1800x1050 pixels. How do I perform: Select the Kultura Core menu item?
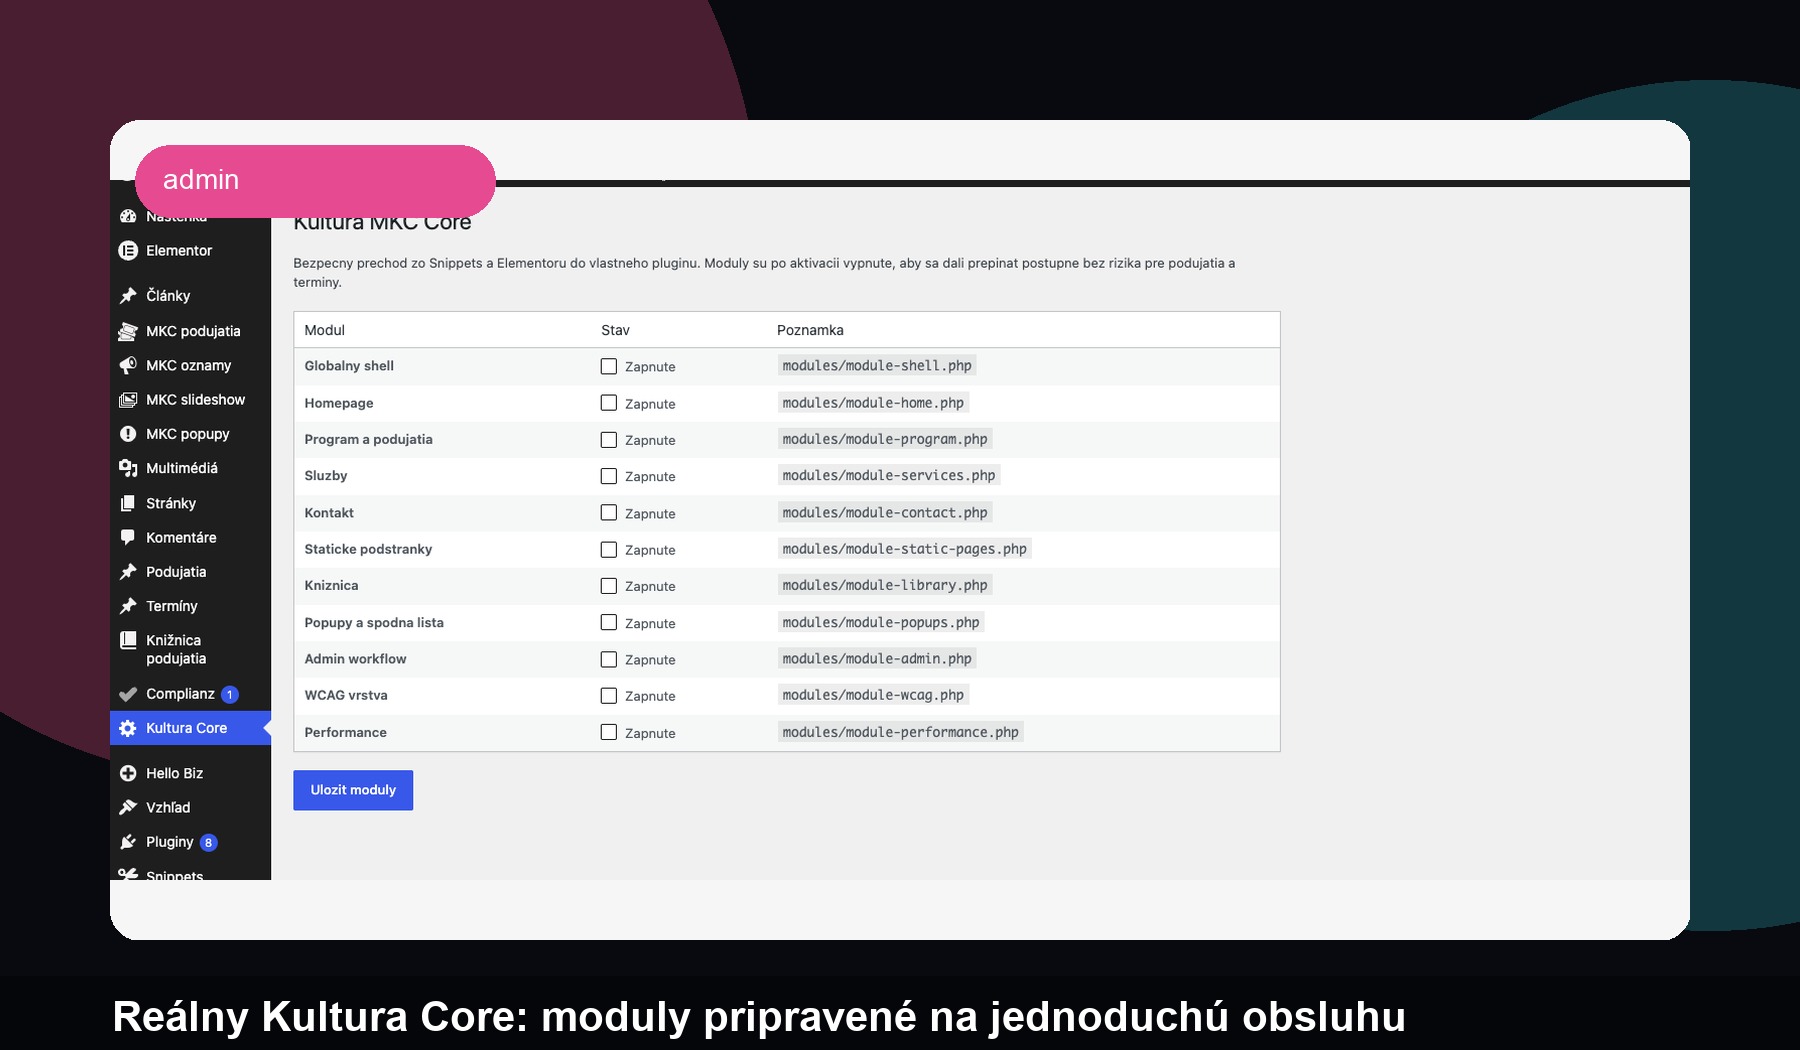pos(190,728)
